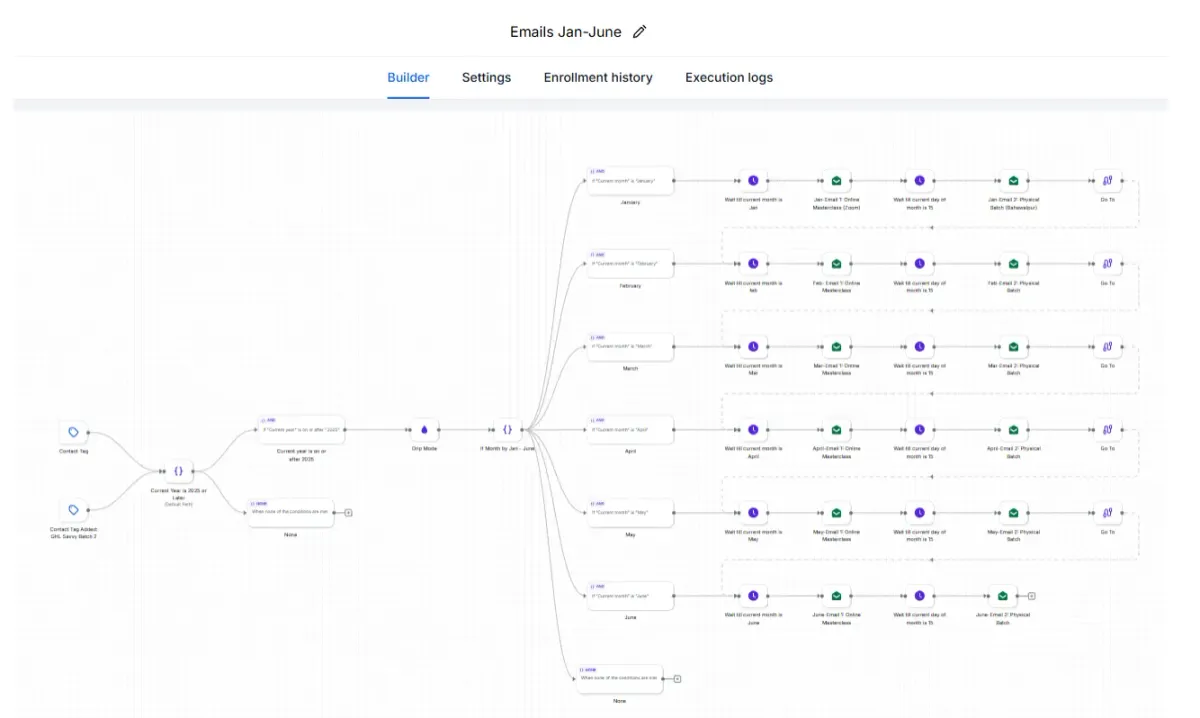Select the January branch condition box
Image resolution: width=1200 pixels, height=718 pixels.
pos(630,181)
